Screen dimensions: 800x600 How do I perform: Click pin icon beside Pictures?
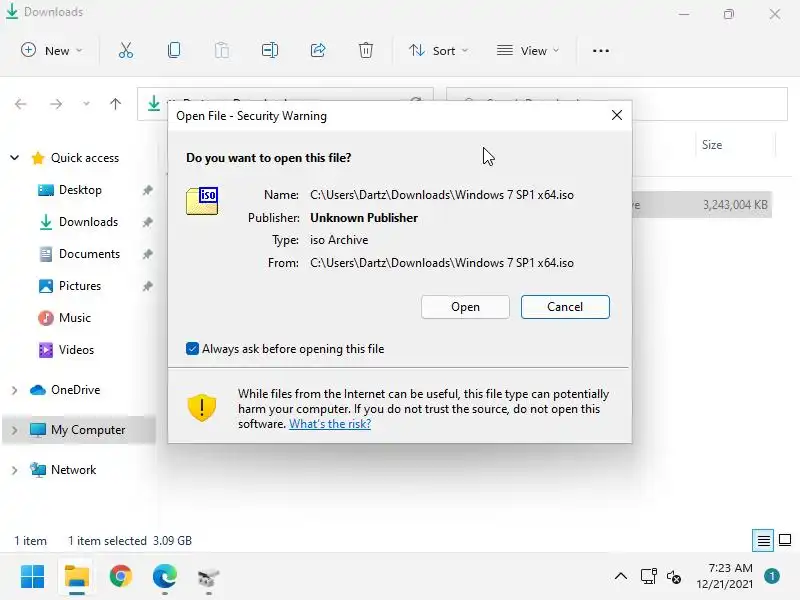point(147,286)
